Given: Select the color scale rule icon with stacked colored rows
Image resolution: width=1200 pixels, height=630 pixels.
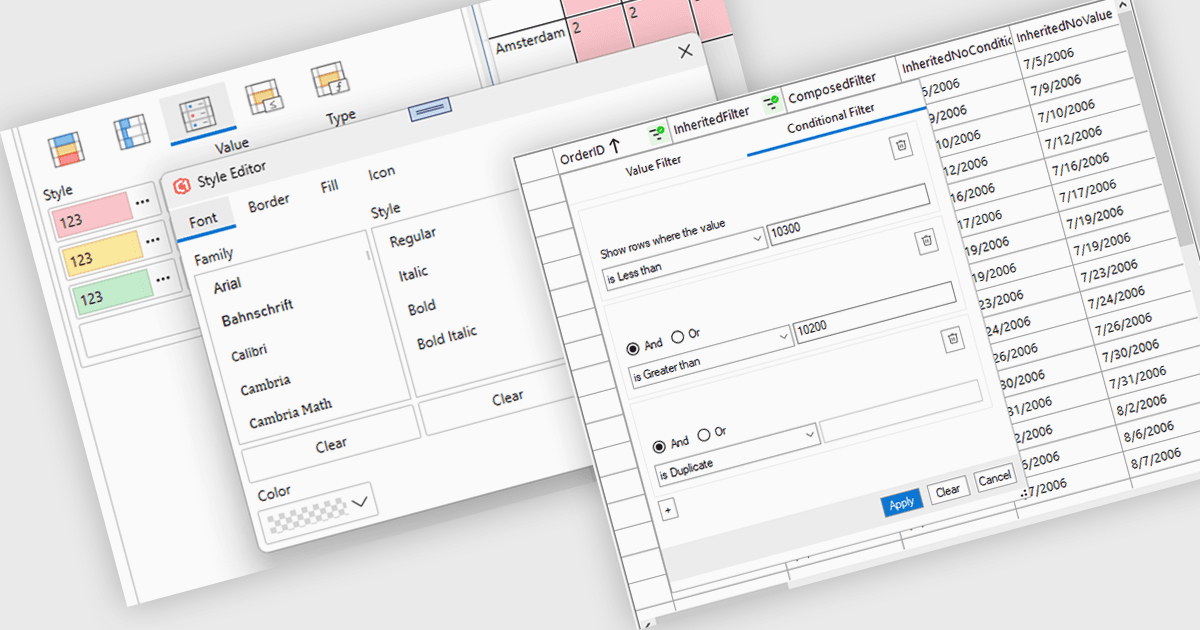Looking at the screenshot, I should 68,151.
